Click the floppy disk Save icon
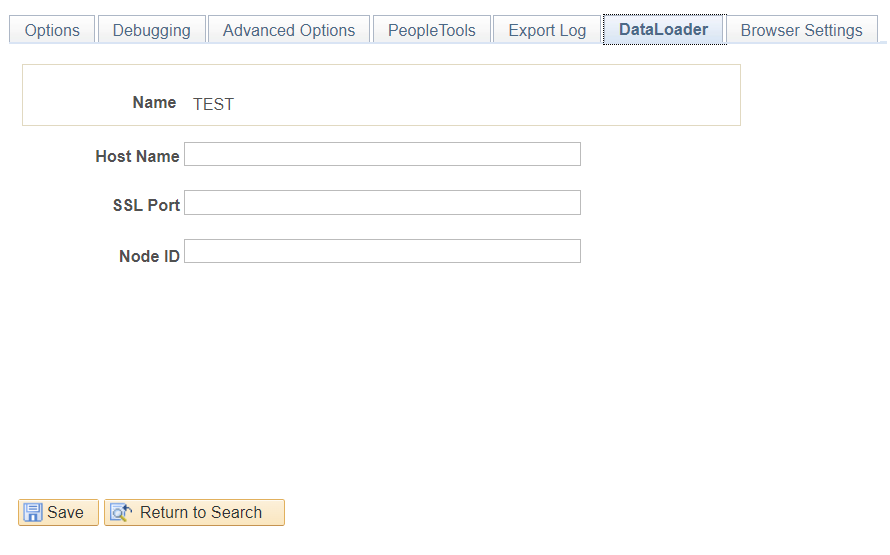The image size is (890, 555). coord(33,513)
